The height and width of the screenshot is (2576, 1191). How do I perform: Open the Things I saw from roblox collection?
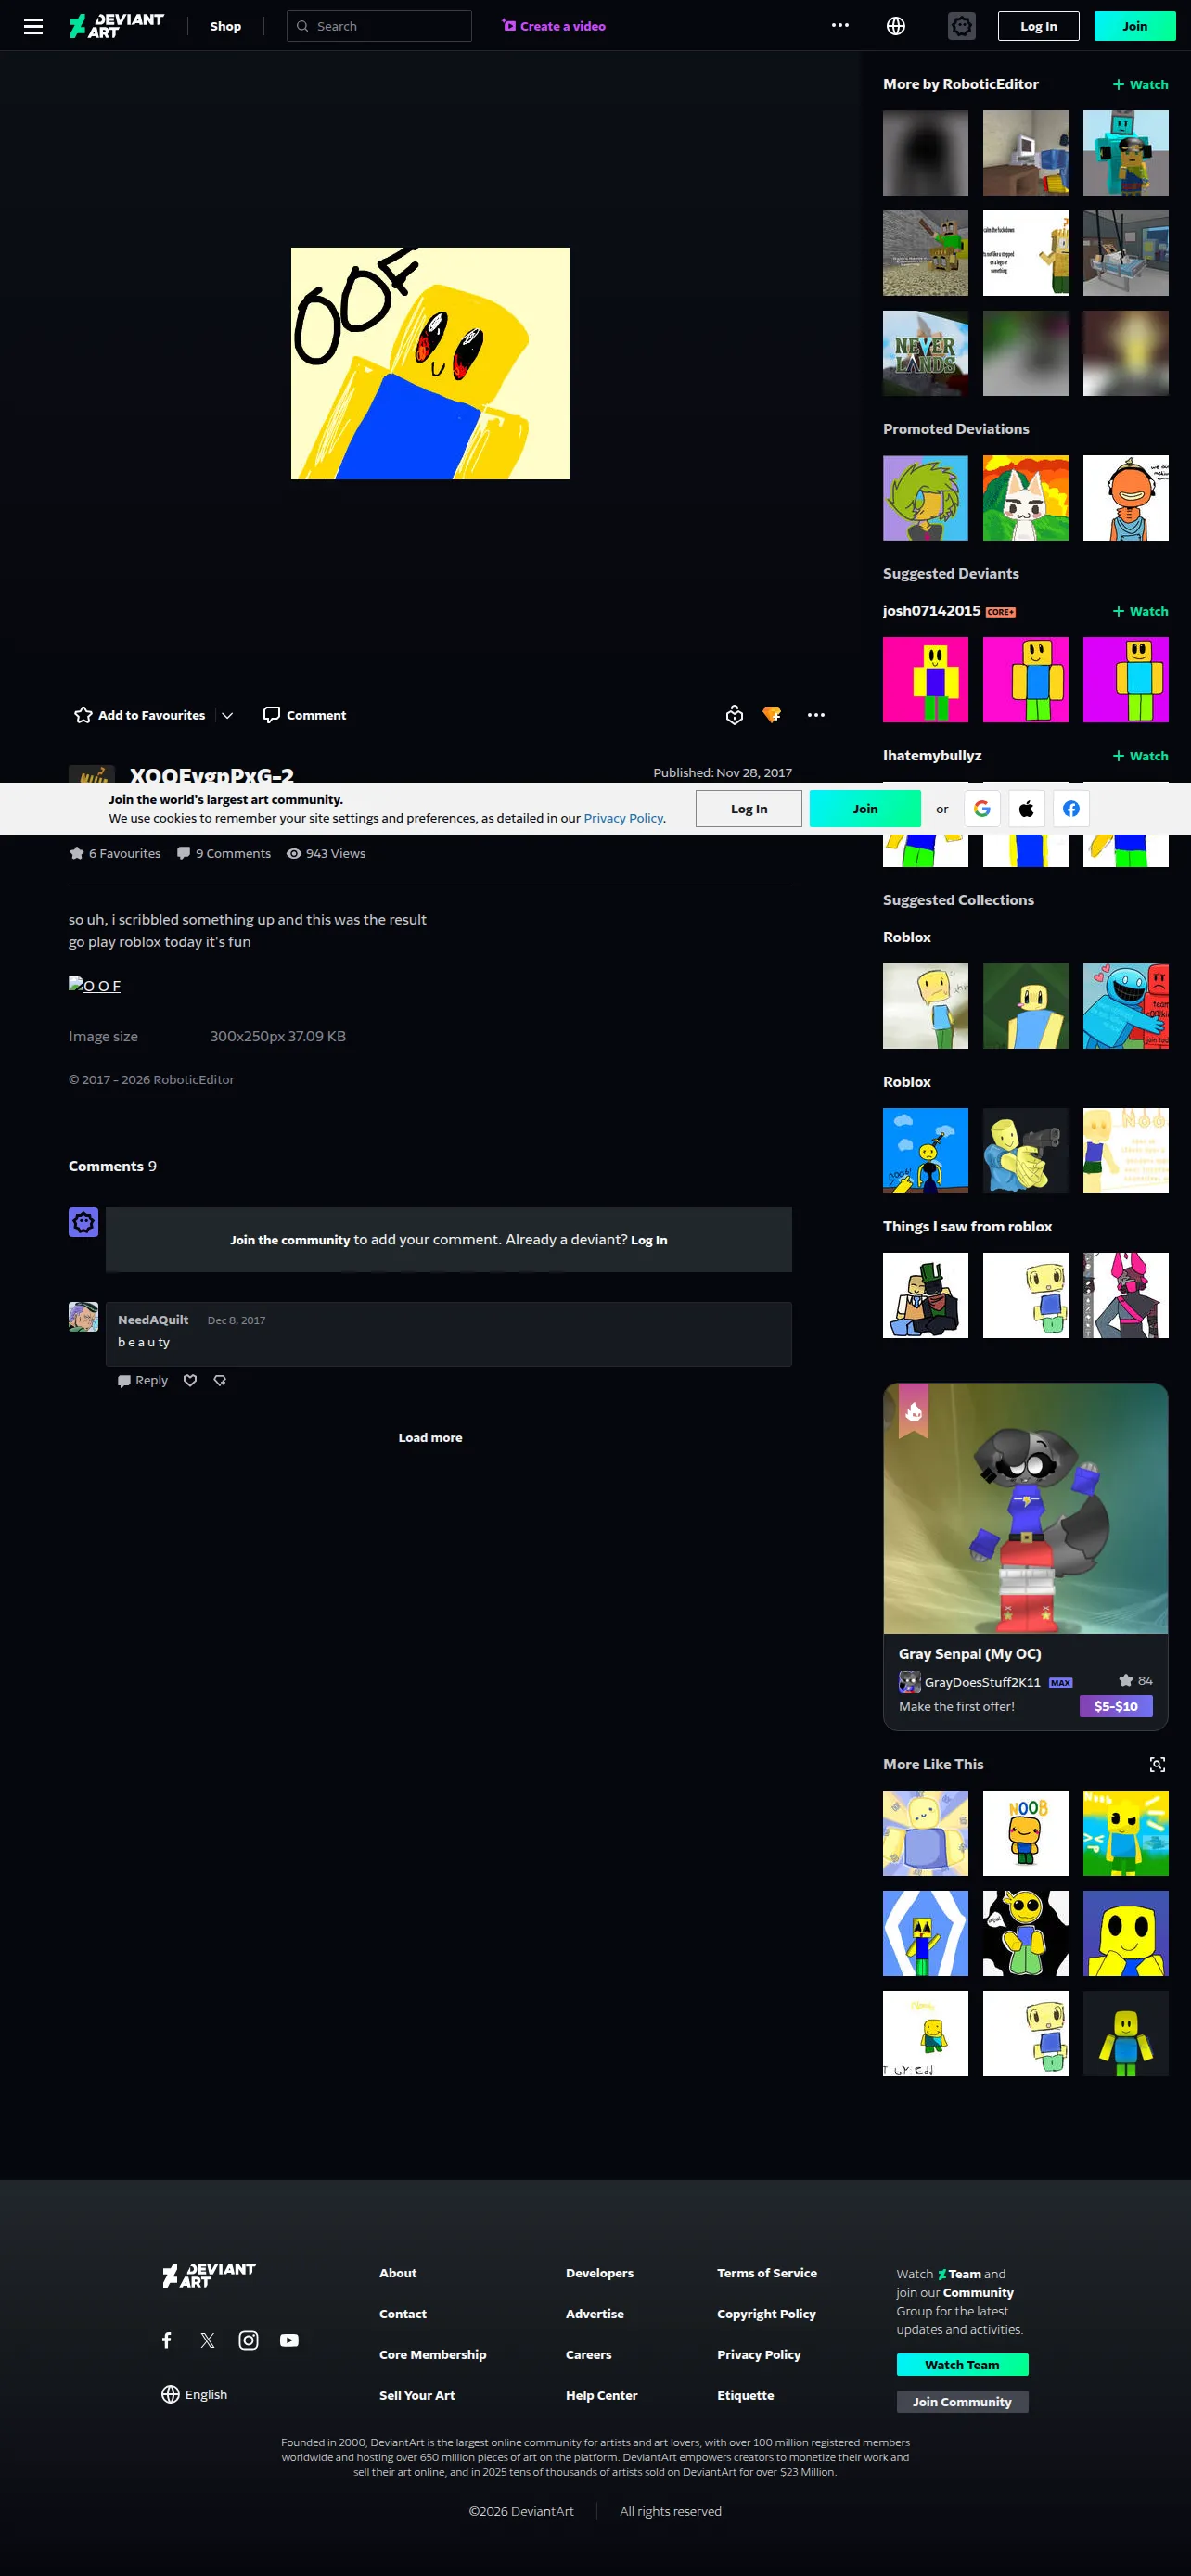tap(967, 1227)
